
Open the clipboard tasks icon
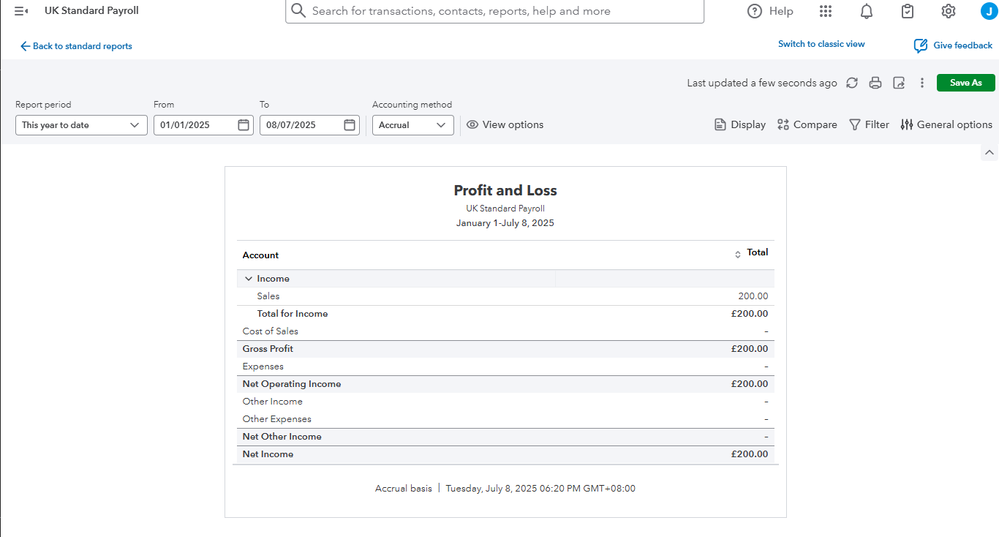907,11
